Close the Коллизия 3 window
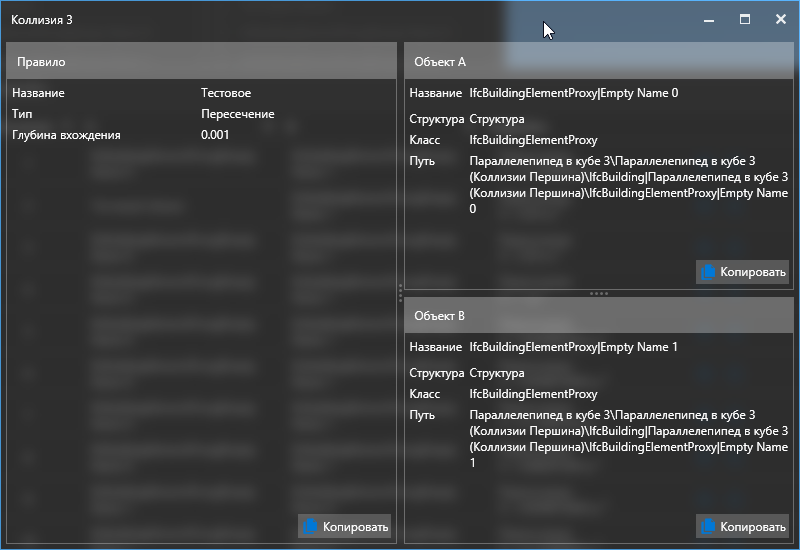 coord(781,19)
